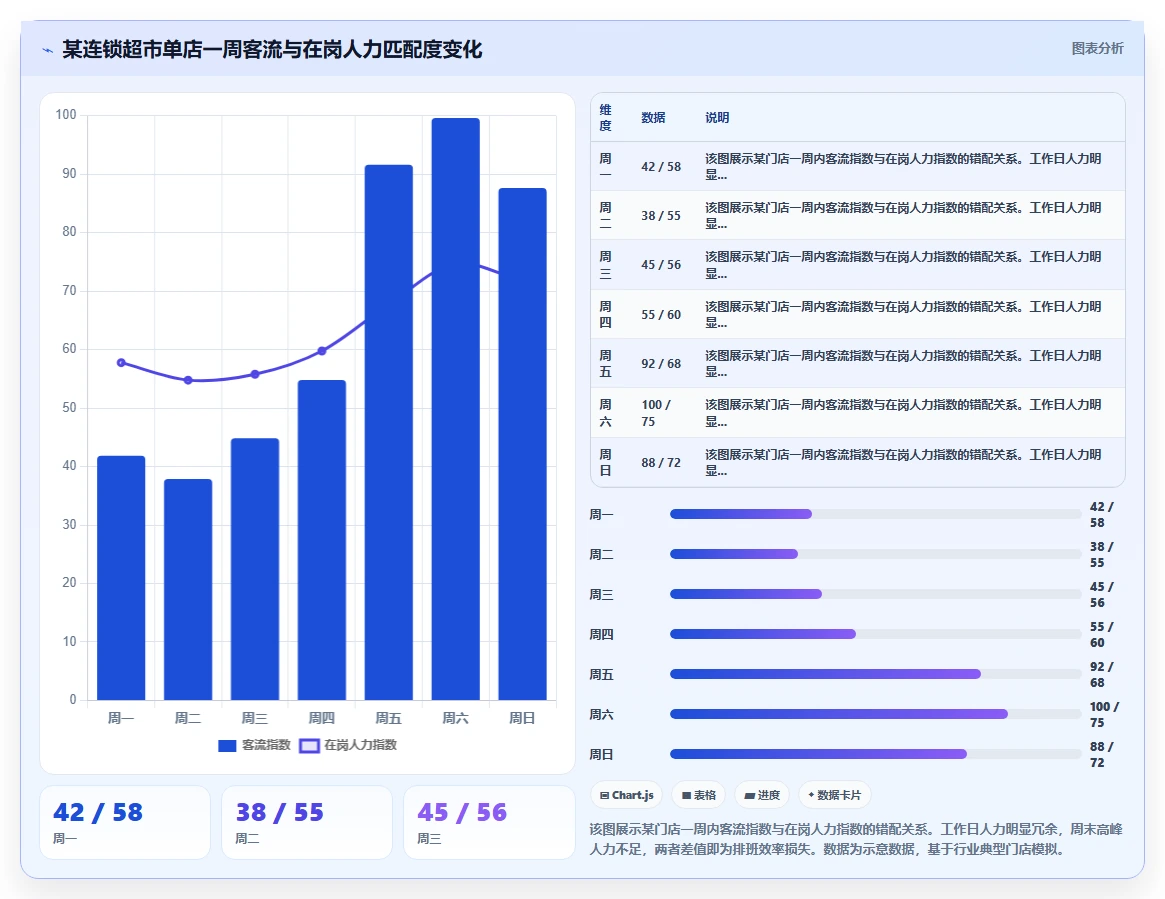Select the 进度 tag chip
The image size is (1165, 899).
[x=762, y=795]
